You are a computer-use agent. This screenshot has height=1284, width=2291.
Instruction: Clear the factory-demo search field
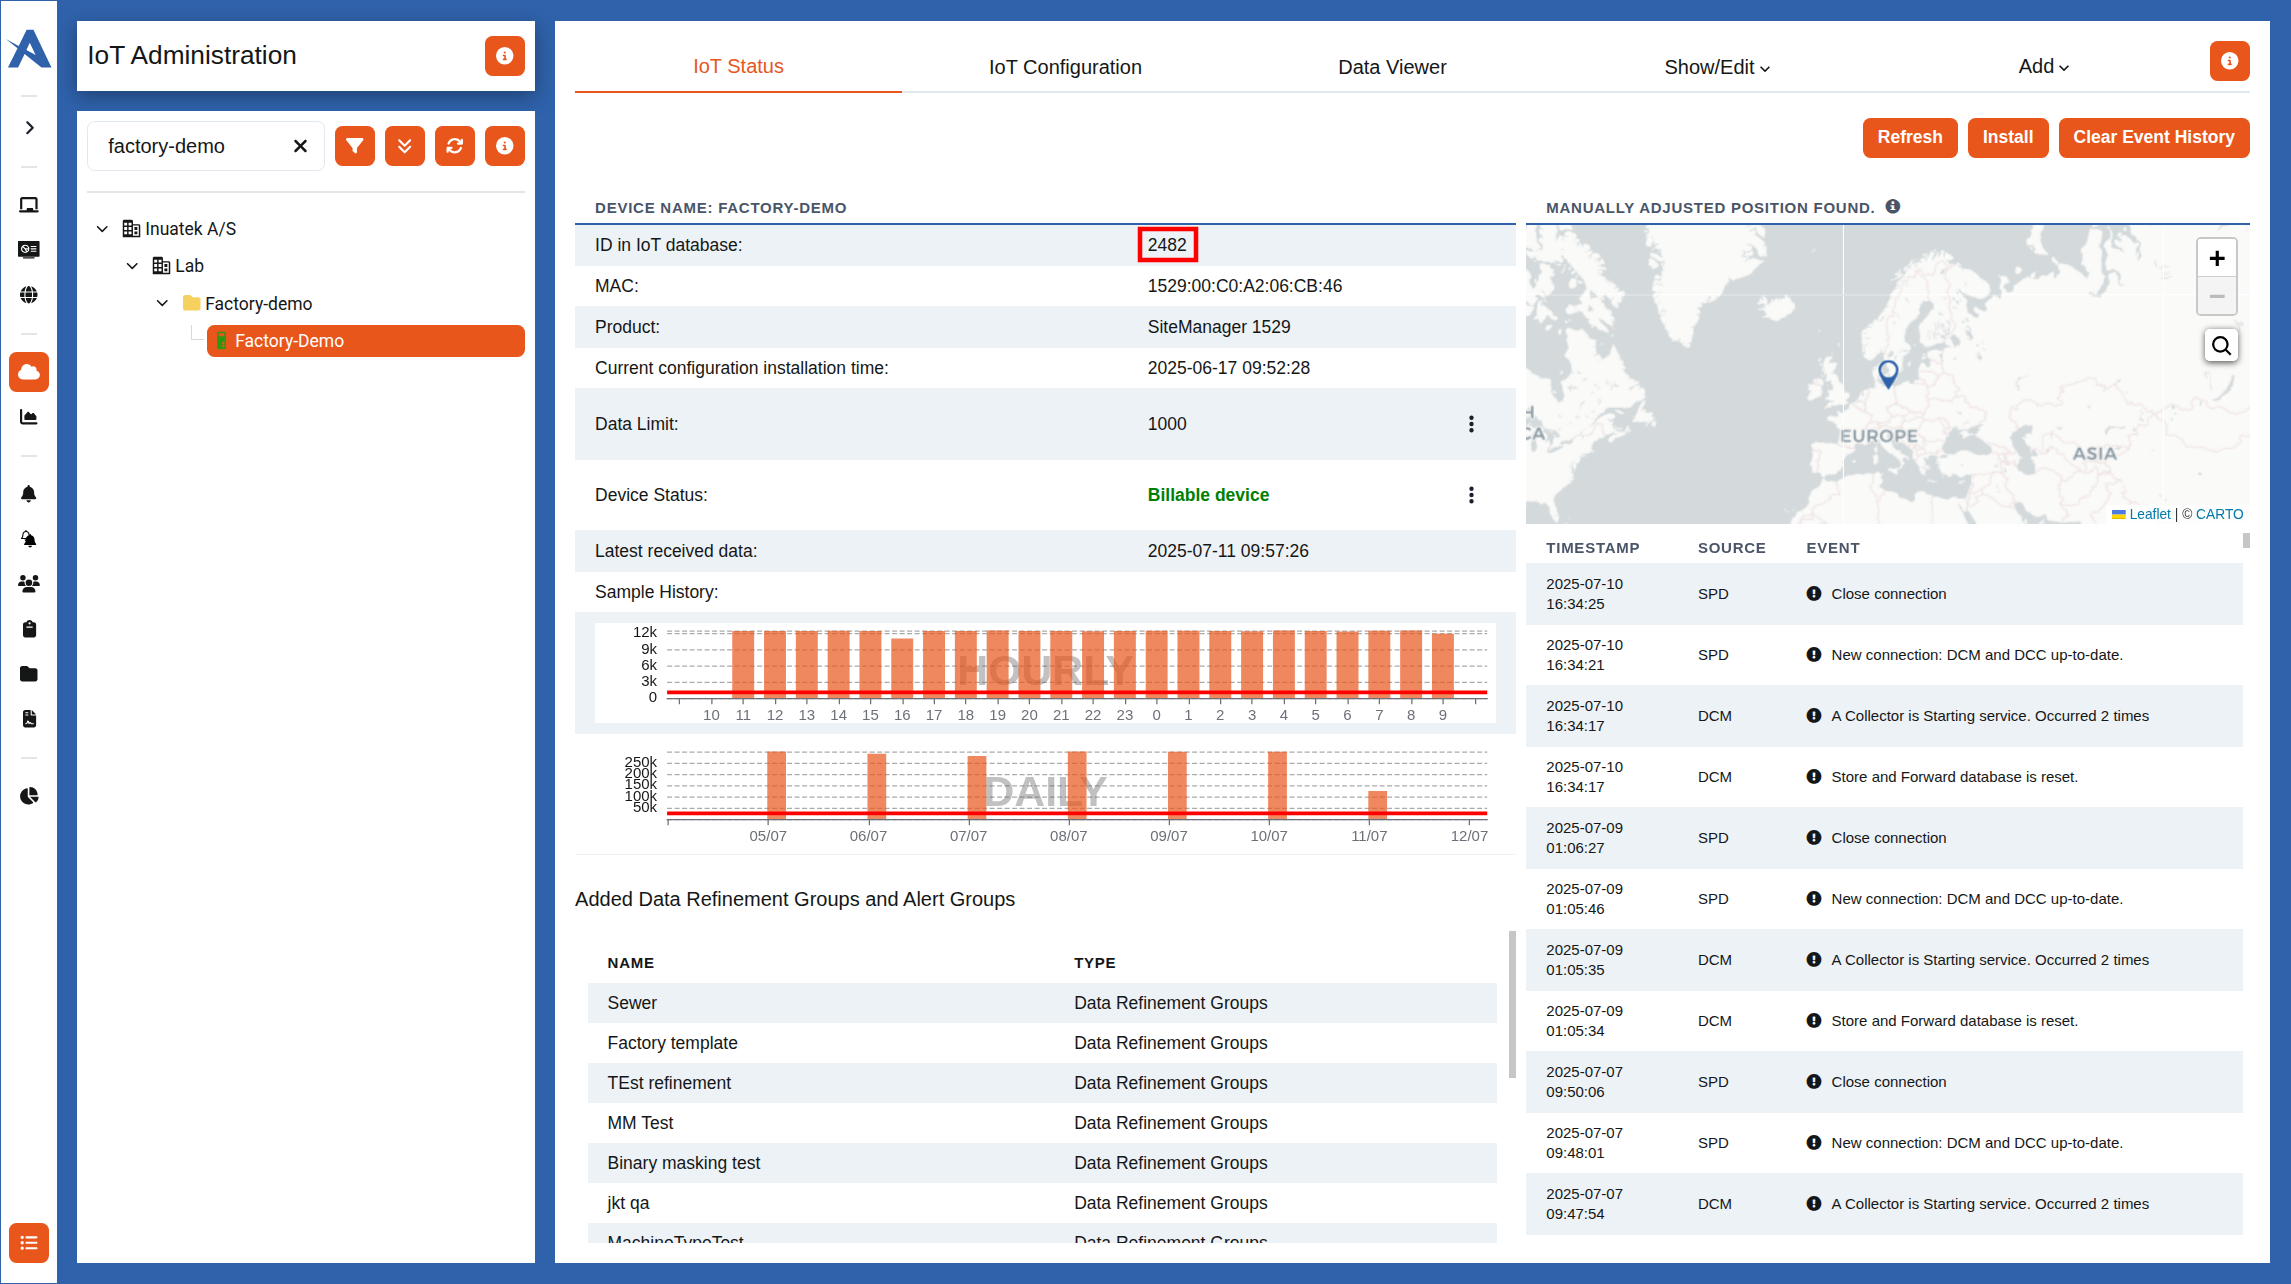tap(300, 146)
